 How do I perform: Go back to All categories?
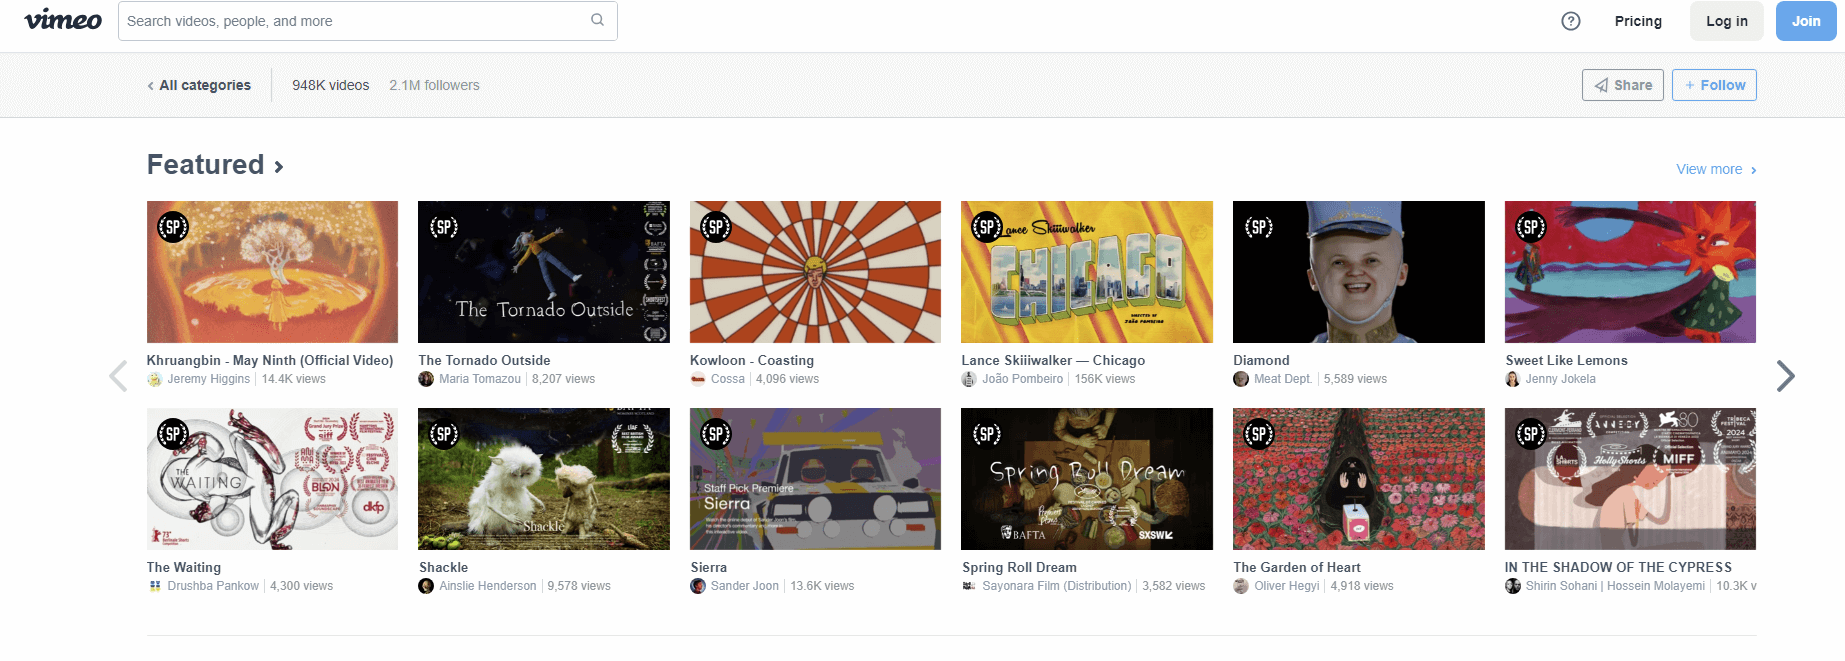199,85
